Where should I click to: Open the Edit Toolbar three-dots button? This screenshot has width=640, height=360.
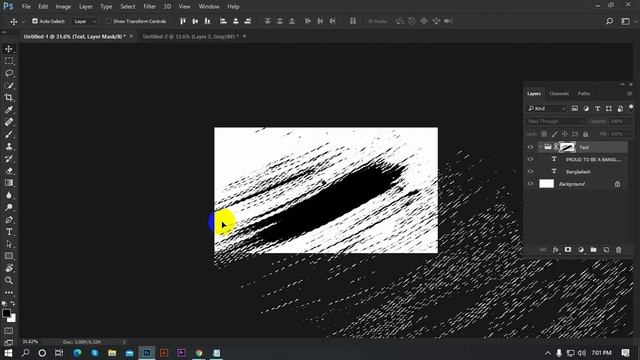coord(9,293)
